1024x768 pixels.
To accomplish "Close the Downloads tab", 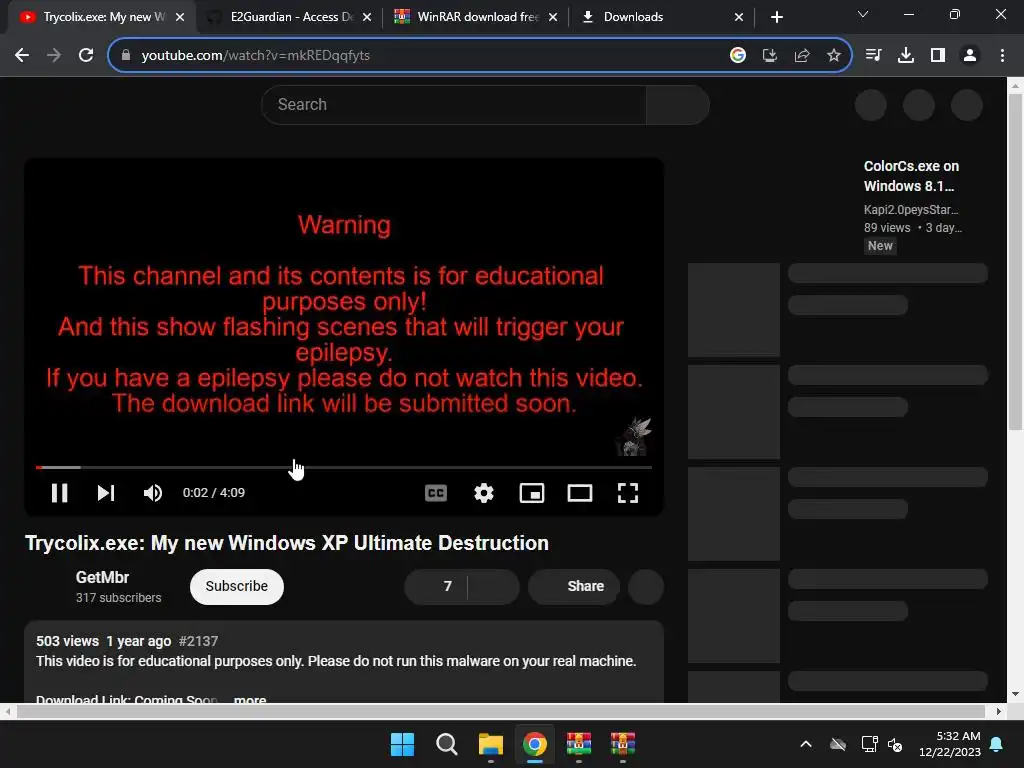I will pyautogui.click(x=739, y=17).
